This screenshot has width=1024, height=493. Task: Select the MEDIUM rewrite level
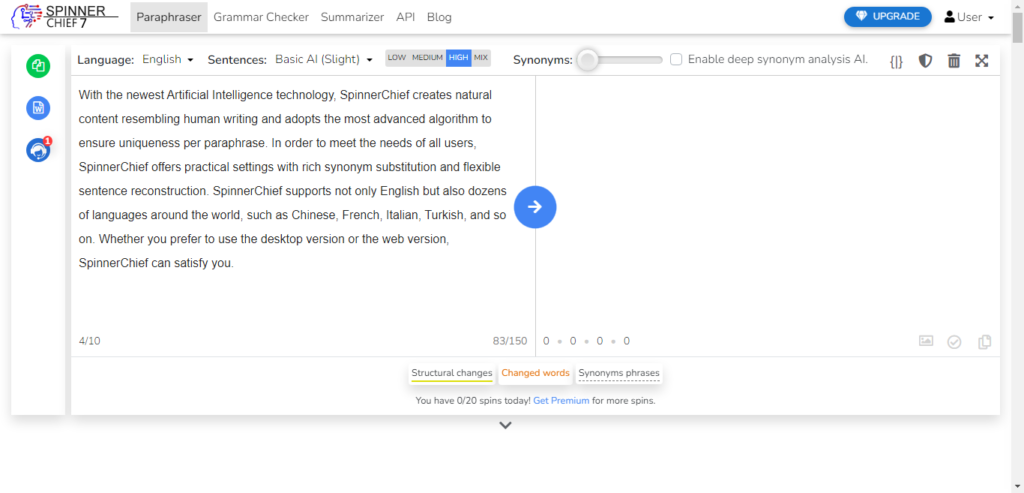pyautogui.click(x=428, y=58)
